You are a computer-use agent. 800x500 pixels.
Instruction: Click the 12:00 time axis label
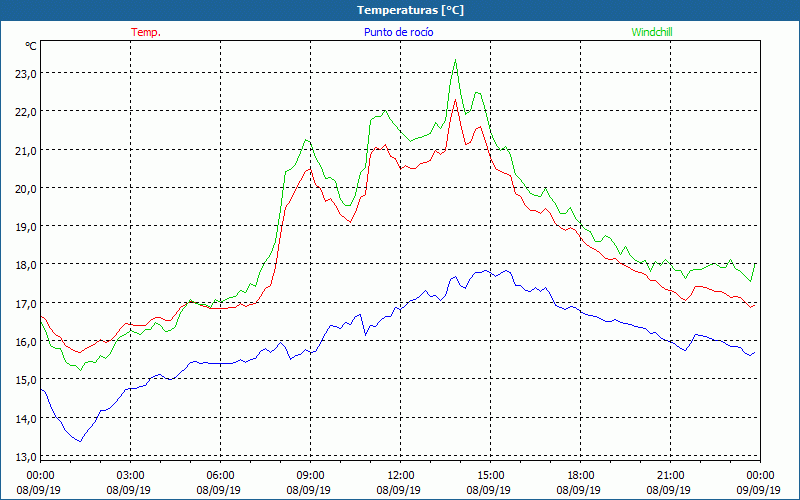tap(401, 476)
